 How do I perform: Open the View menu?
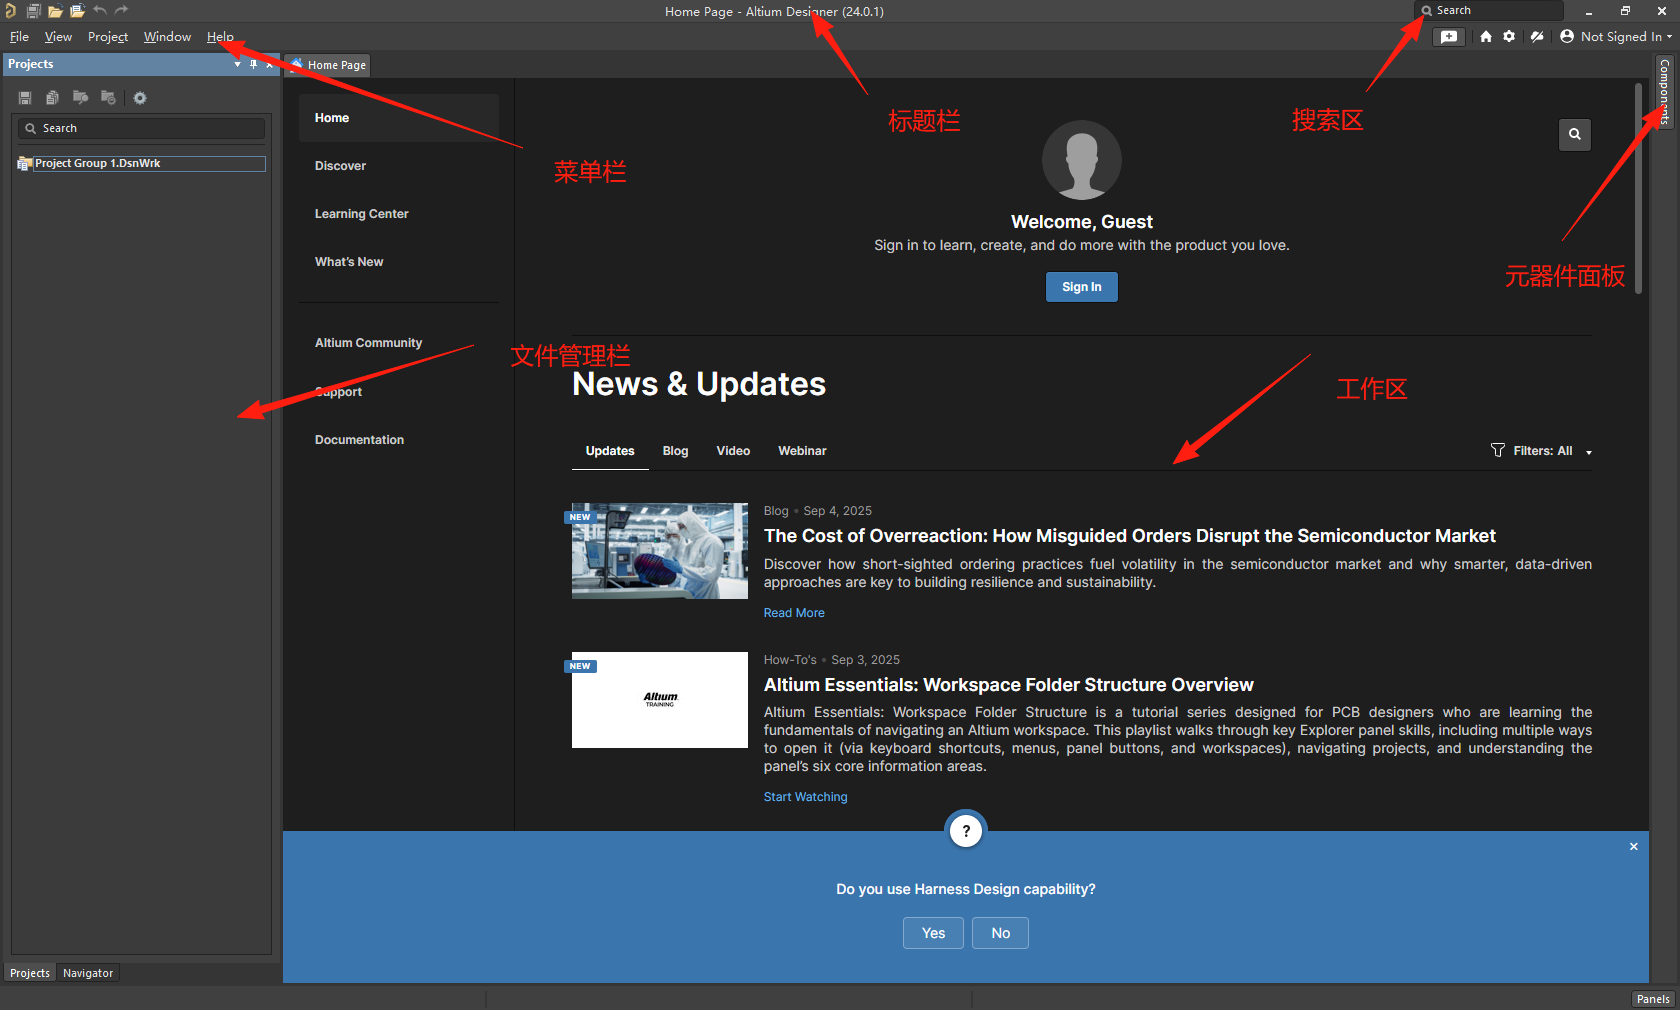pos(58,37)
